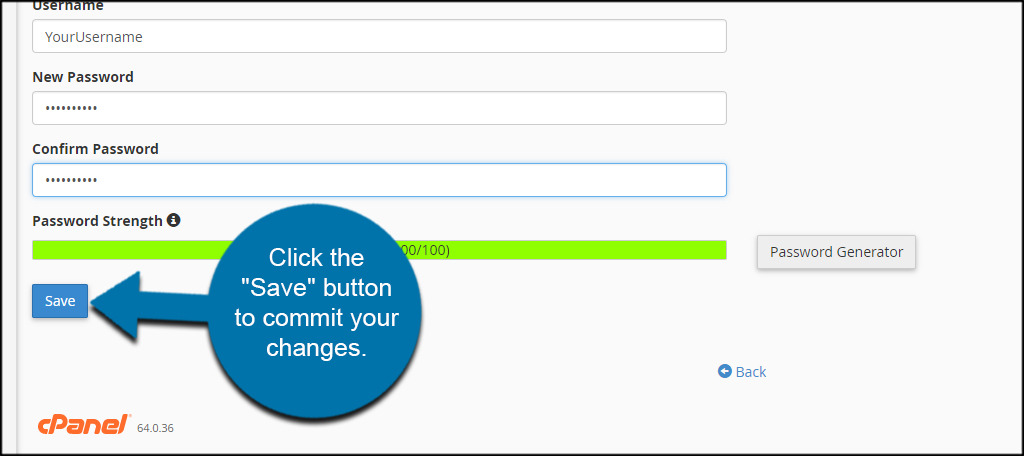
Task: Open the Password Generator
Action: tap(836, 252)
